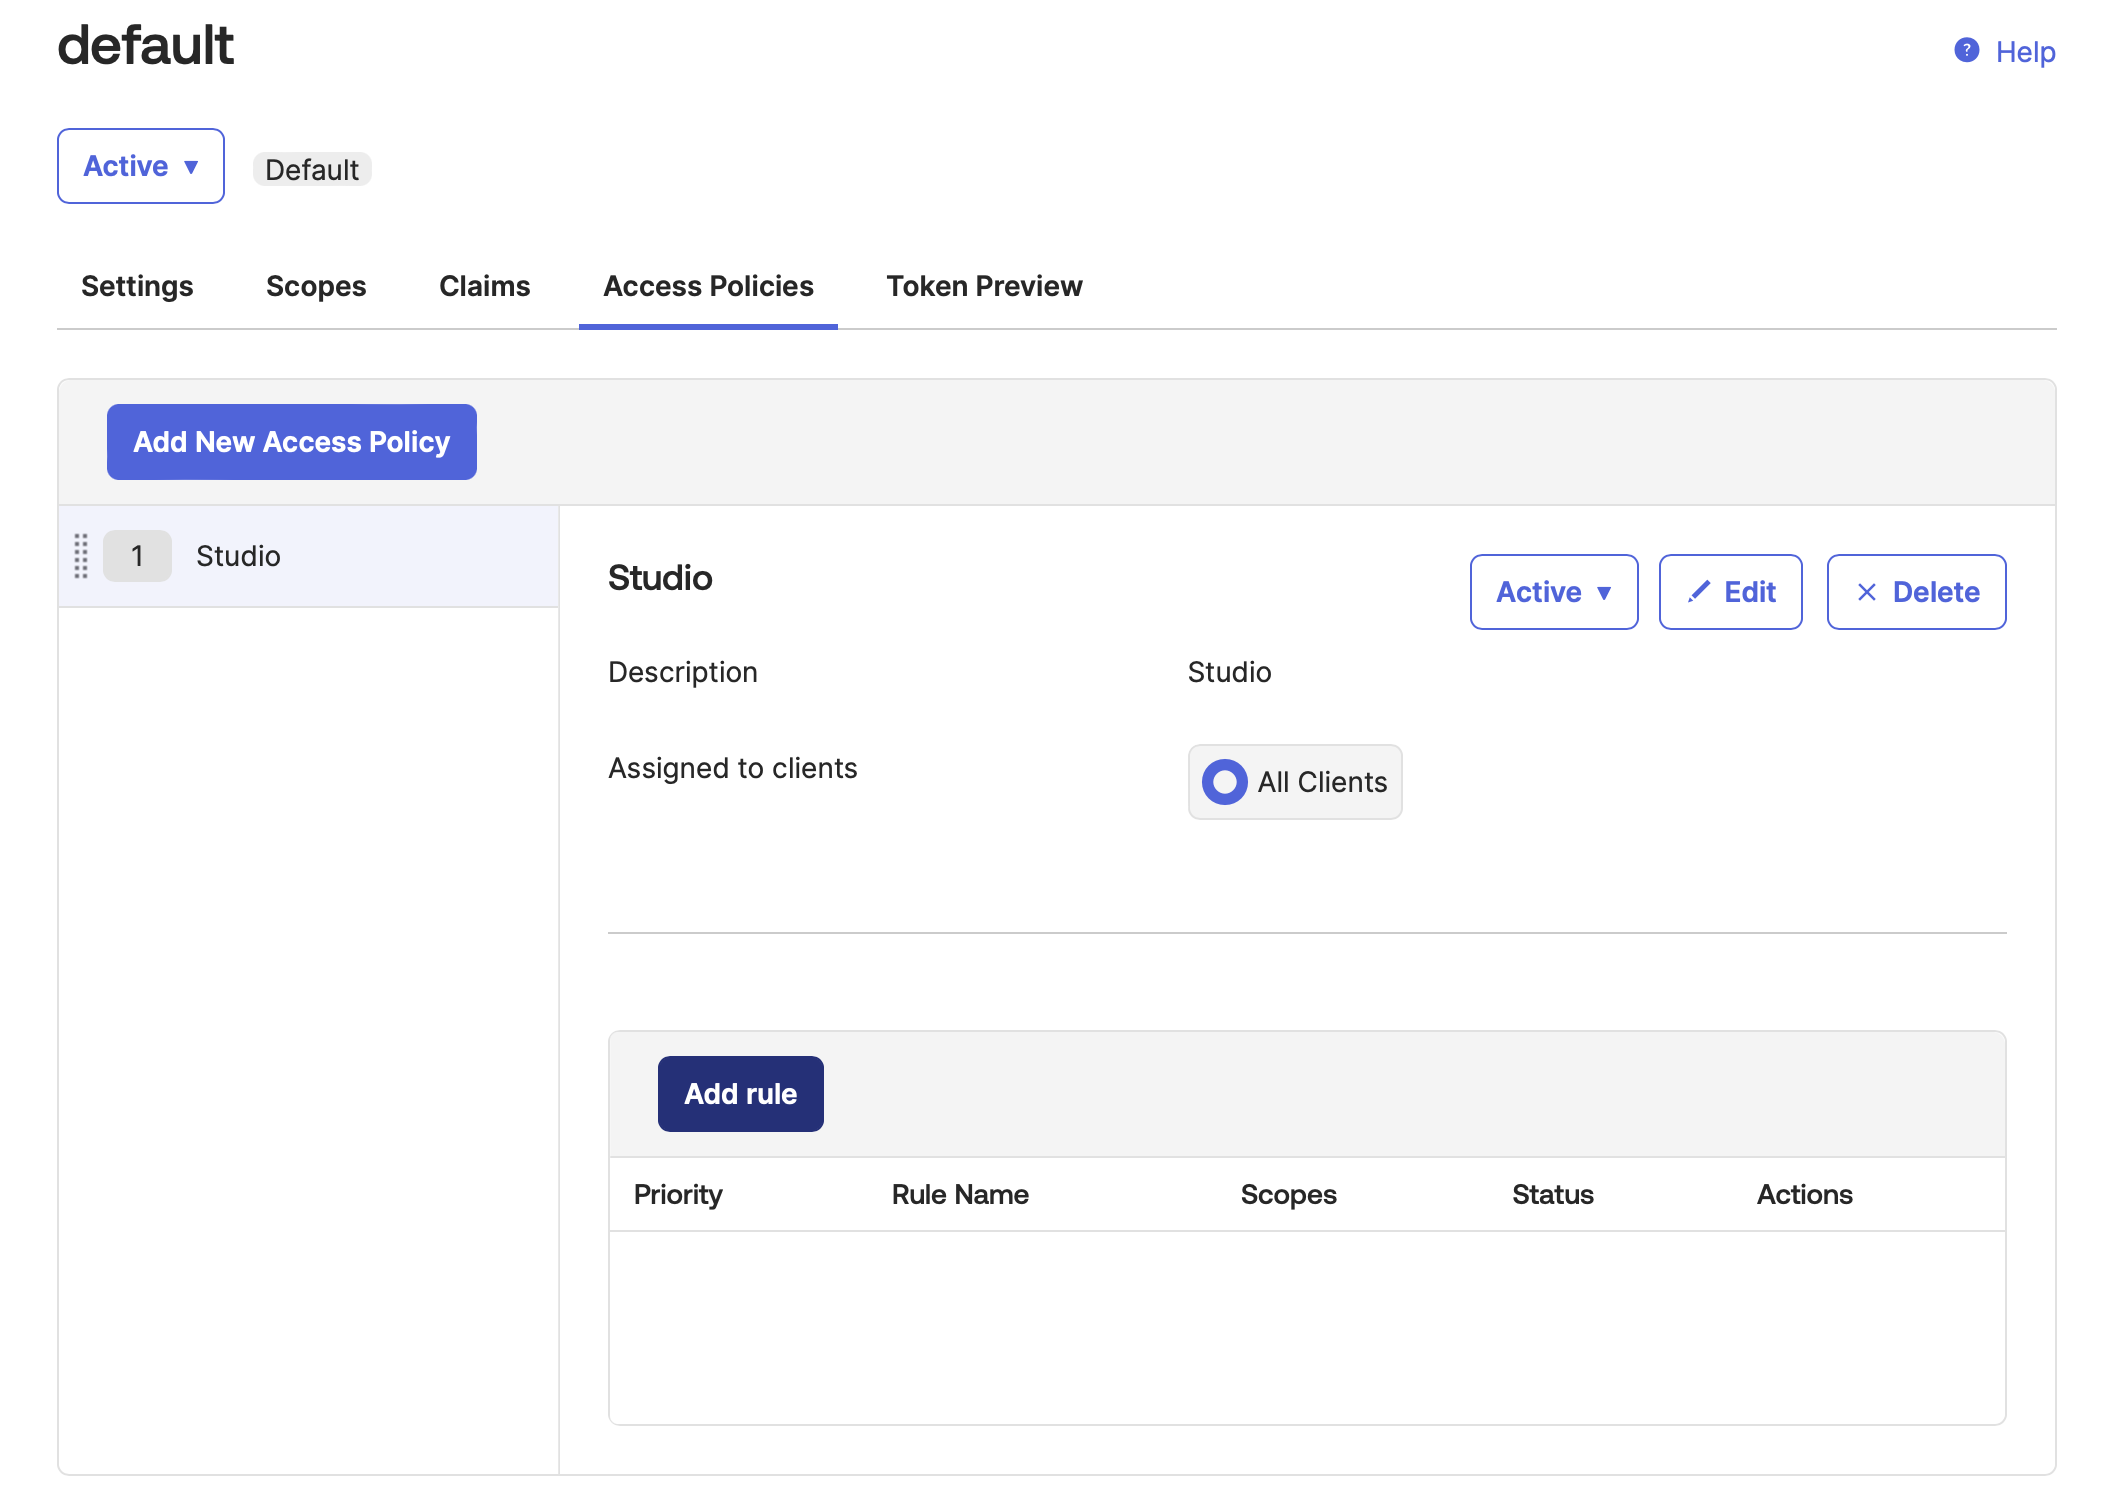2114x1502 pixels.
Task: Click the X icon inside the Delete button
Action: click(1866, 591)
